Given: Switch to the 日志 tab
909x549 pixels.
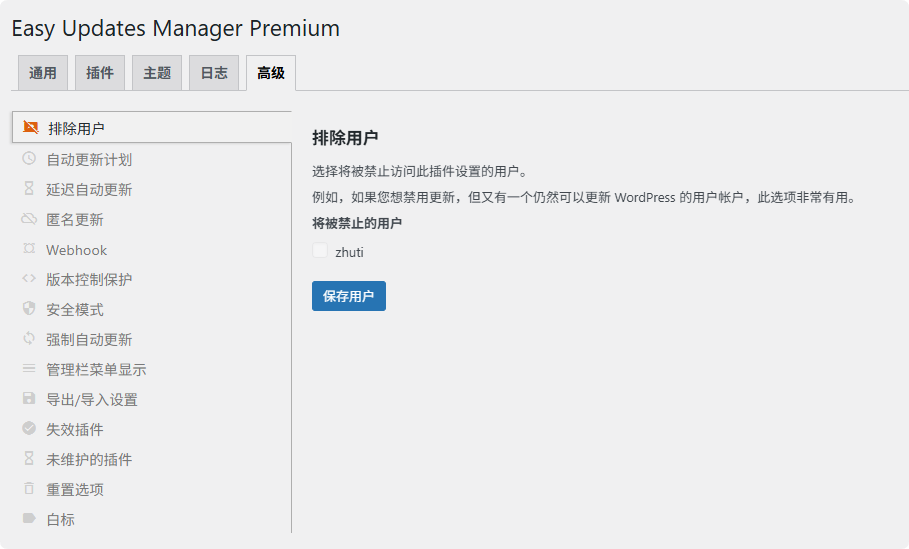Looking at the screenshot, I should click(x=214, y=73).
